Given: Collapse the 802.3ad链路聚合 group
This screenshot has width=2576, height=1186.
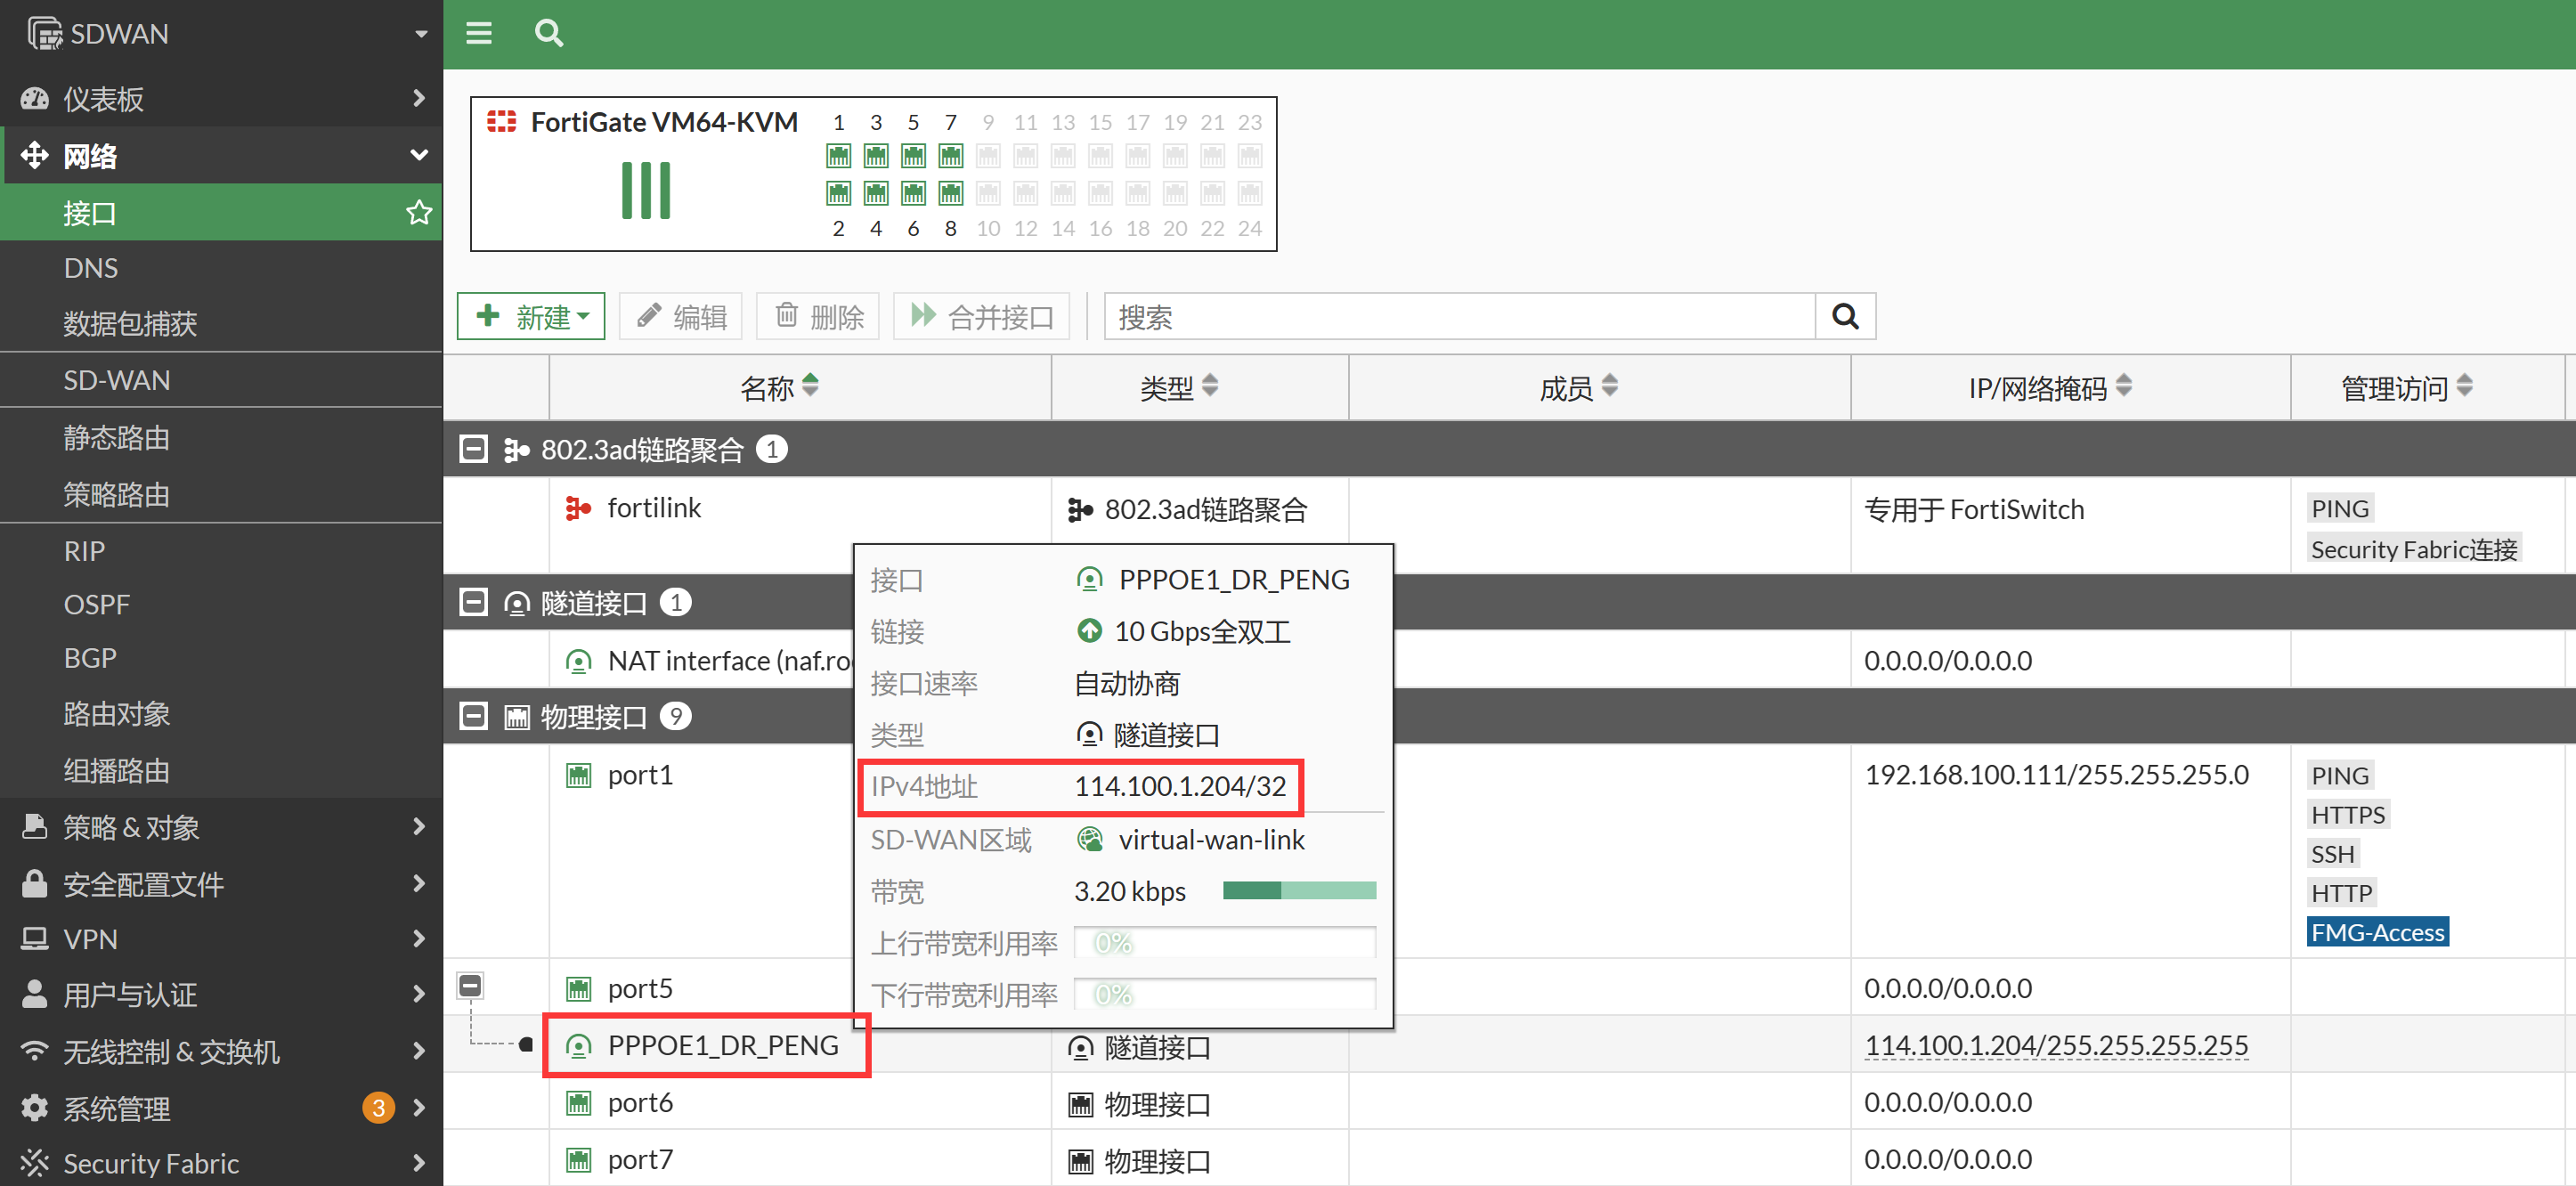Looking at the screenshot, I should pos(473,449).
